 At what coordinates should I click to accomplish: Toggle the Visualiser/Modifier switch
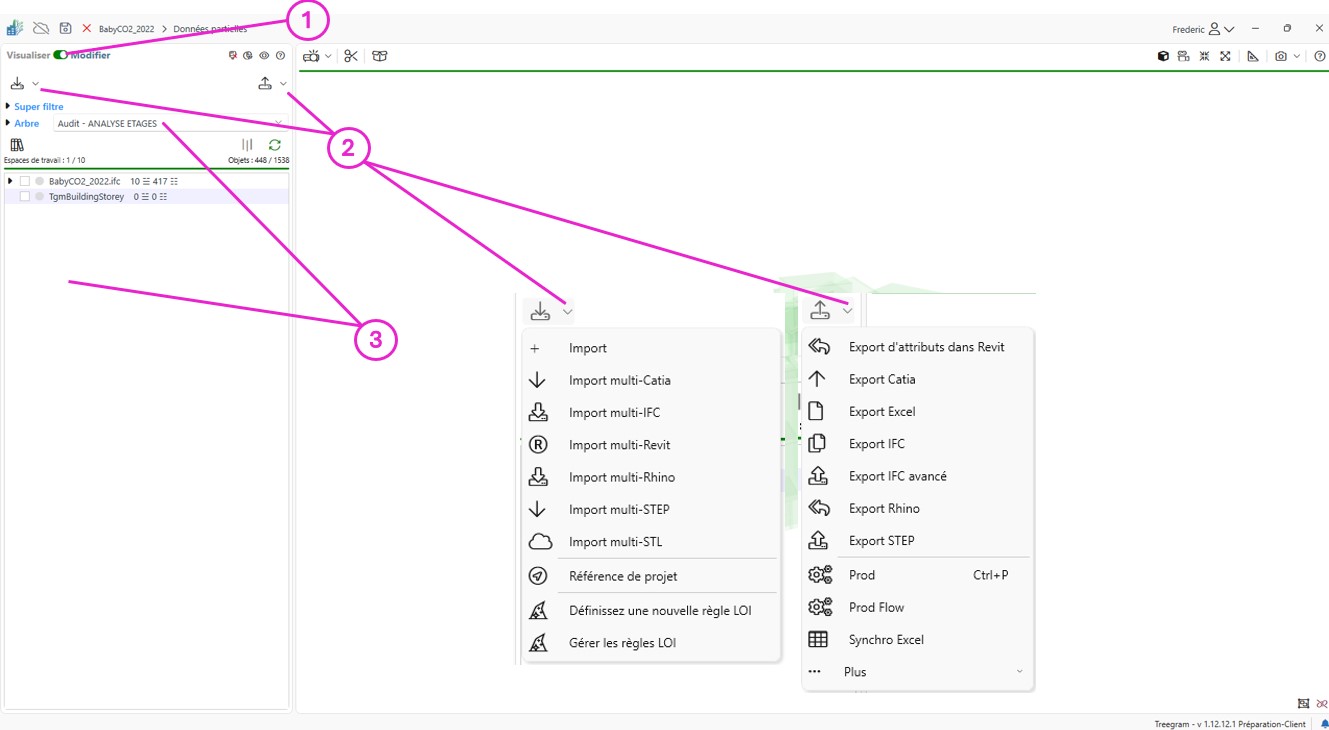(61, 56)
